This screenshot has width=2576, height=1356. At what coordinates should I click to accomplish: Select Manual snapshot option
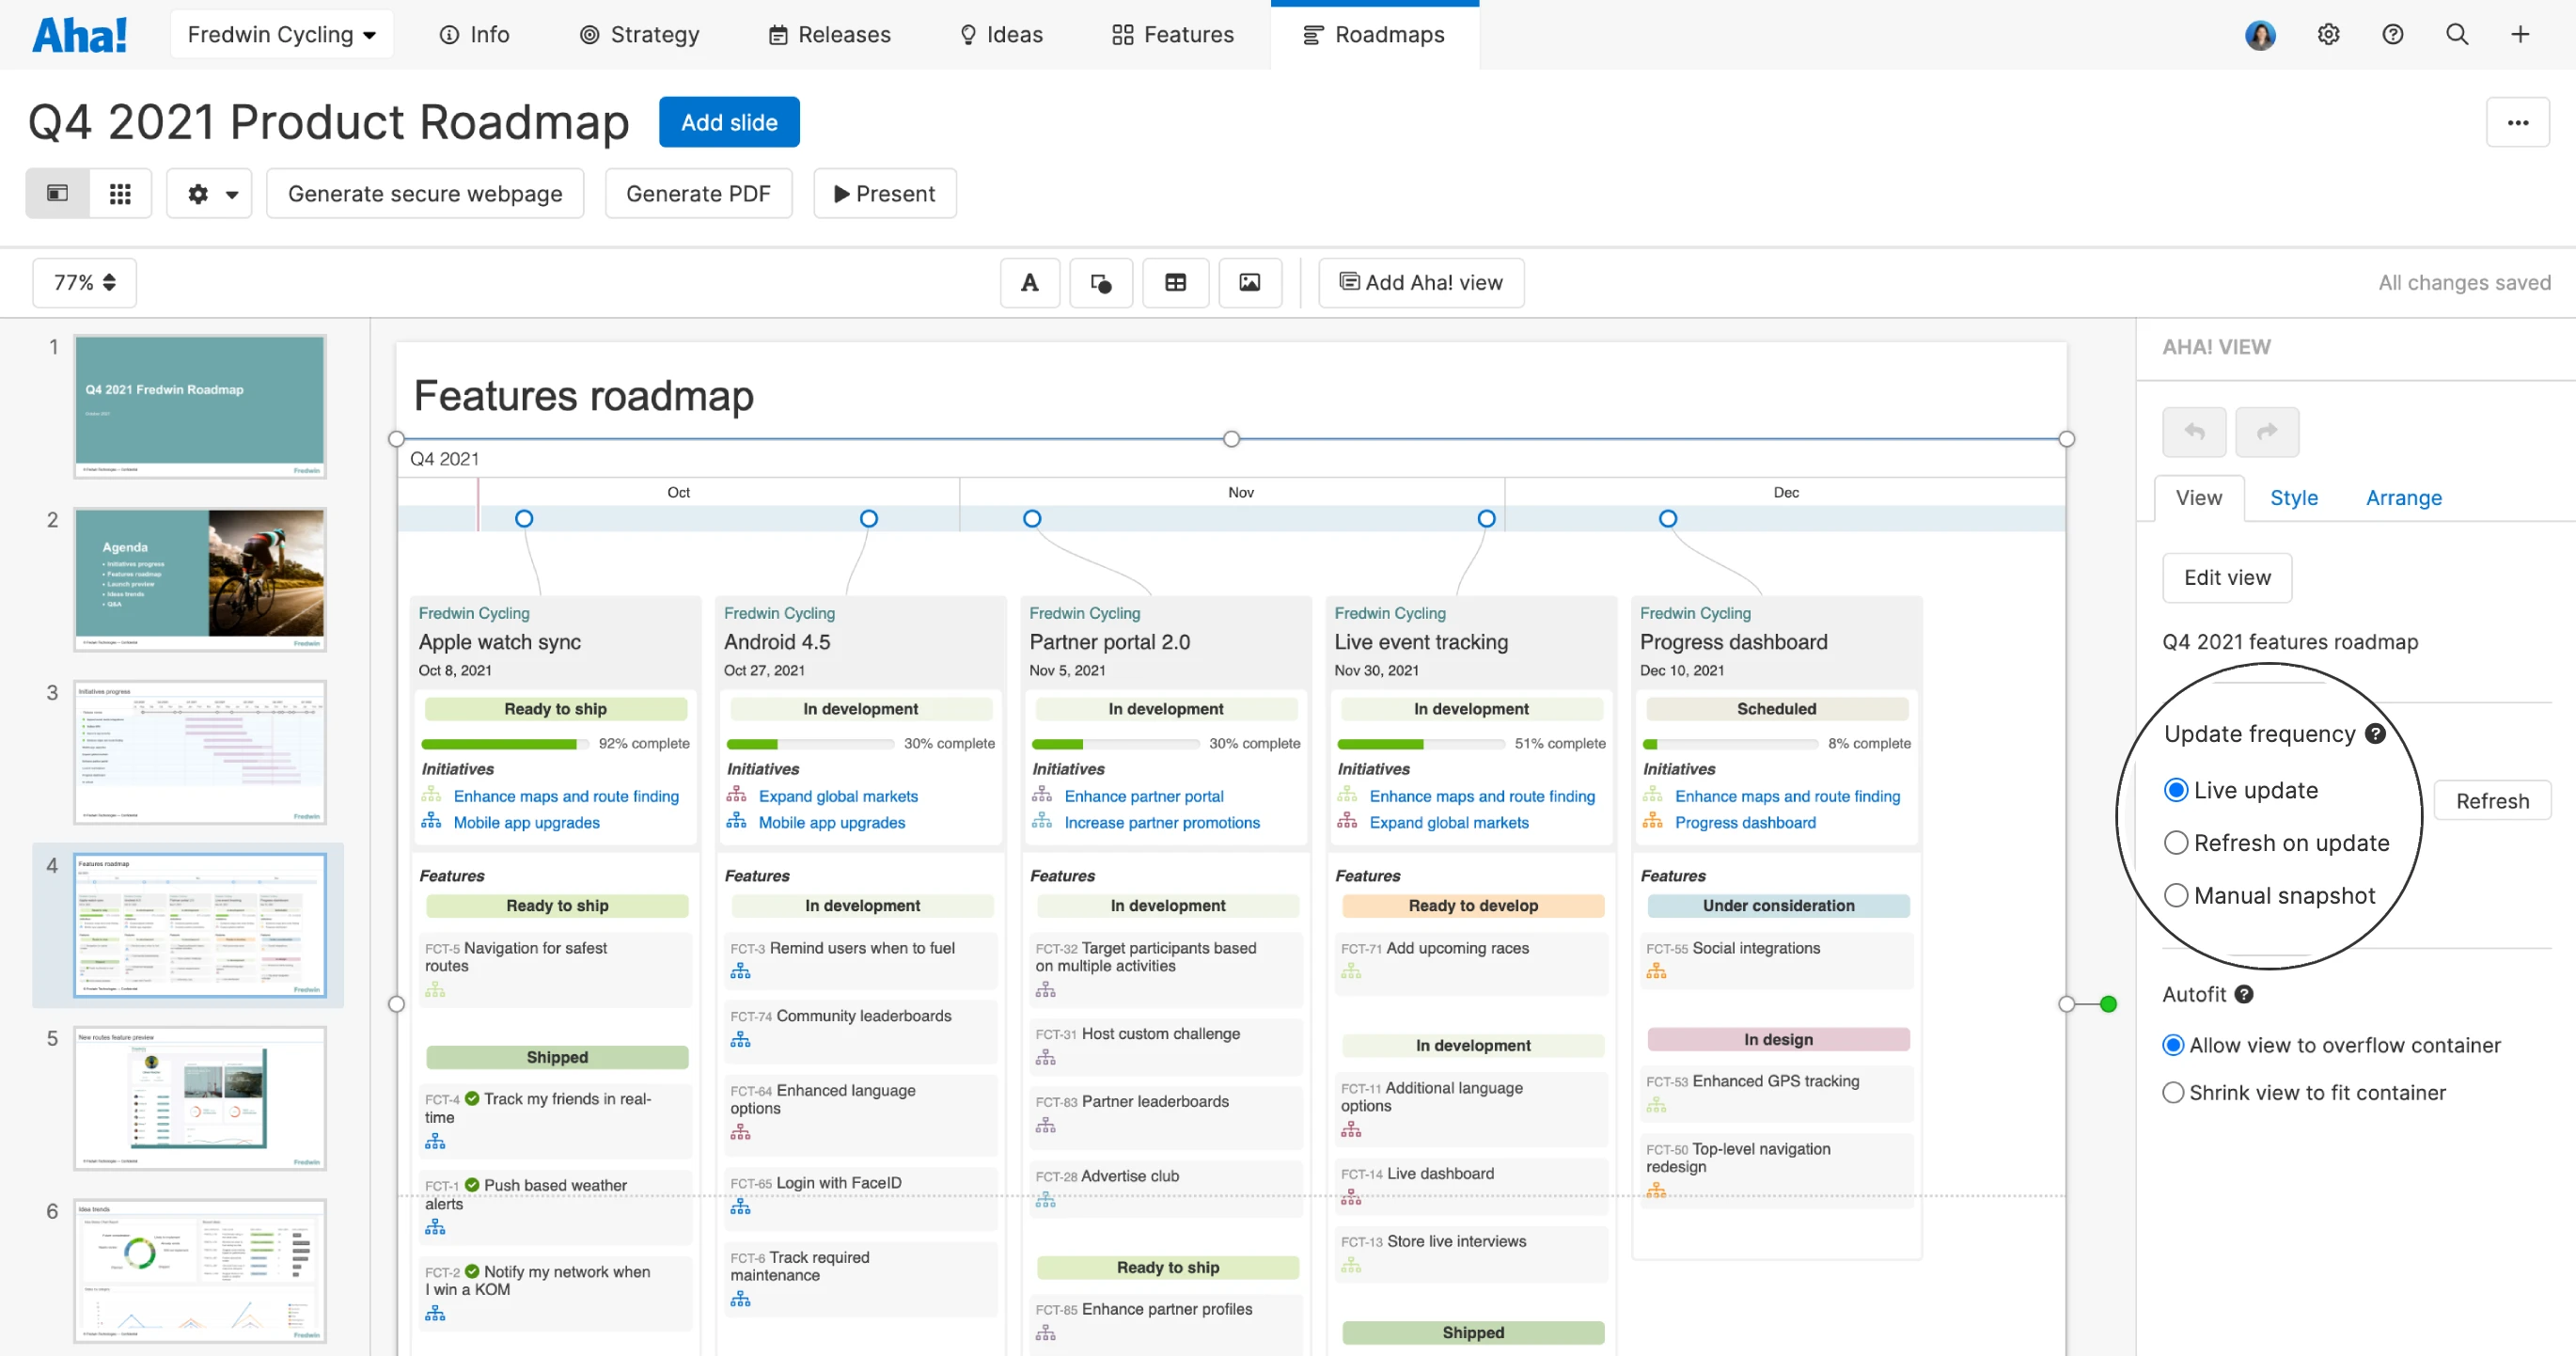2176,896
